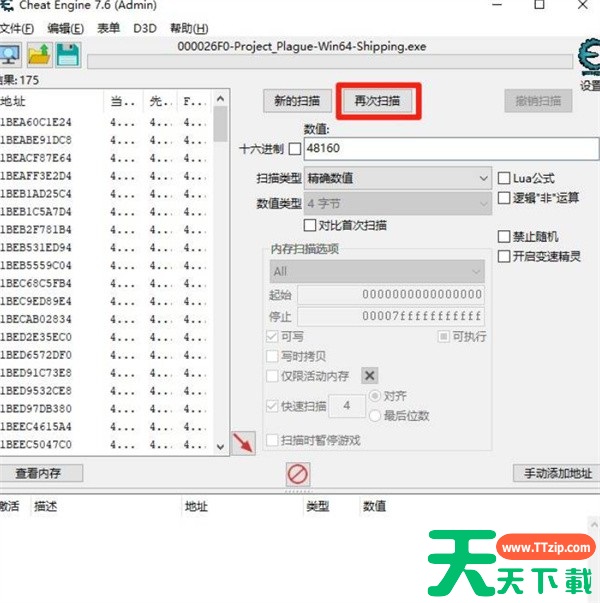Viewport: 600px width, 603px height.
Task: Click the value input field containing 48160
Action: click(x=450, y=149)
